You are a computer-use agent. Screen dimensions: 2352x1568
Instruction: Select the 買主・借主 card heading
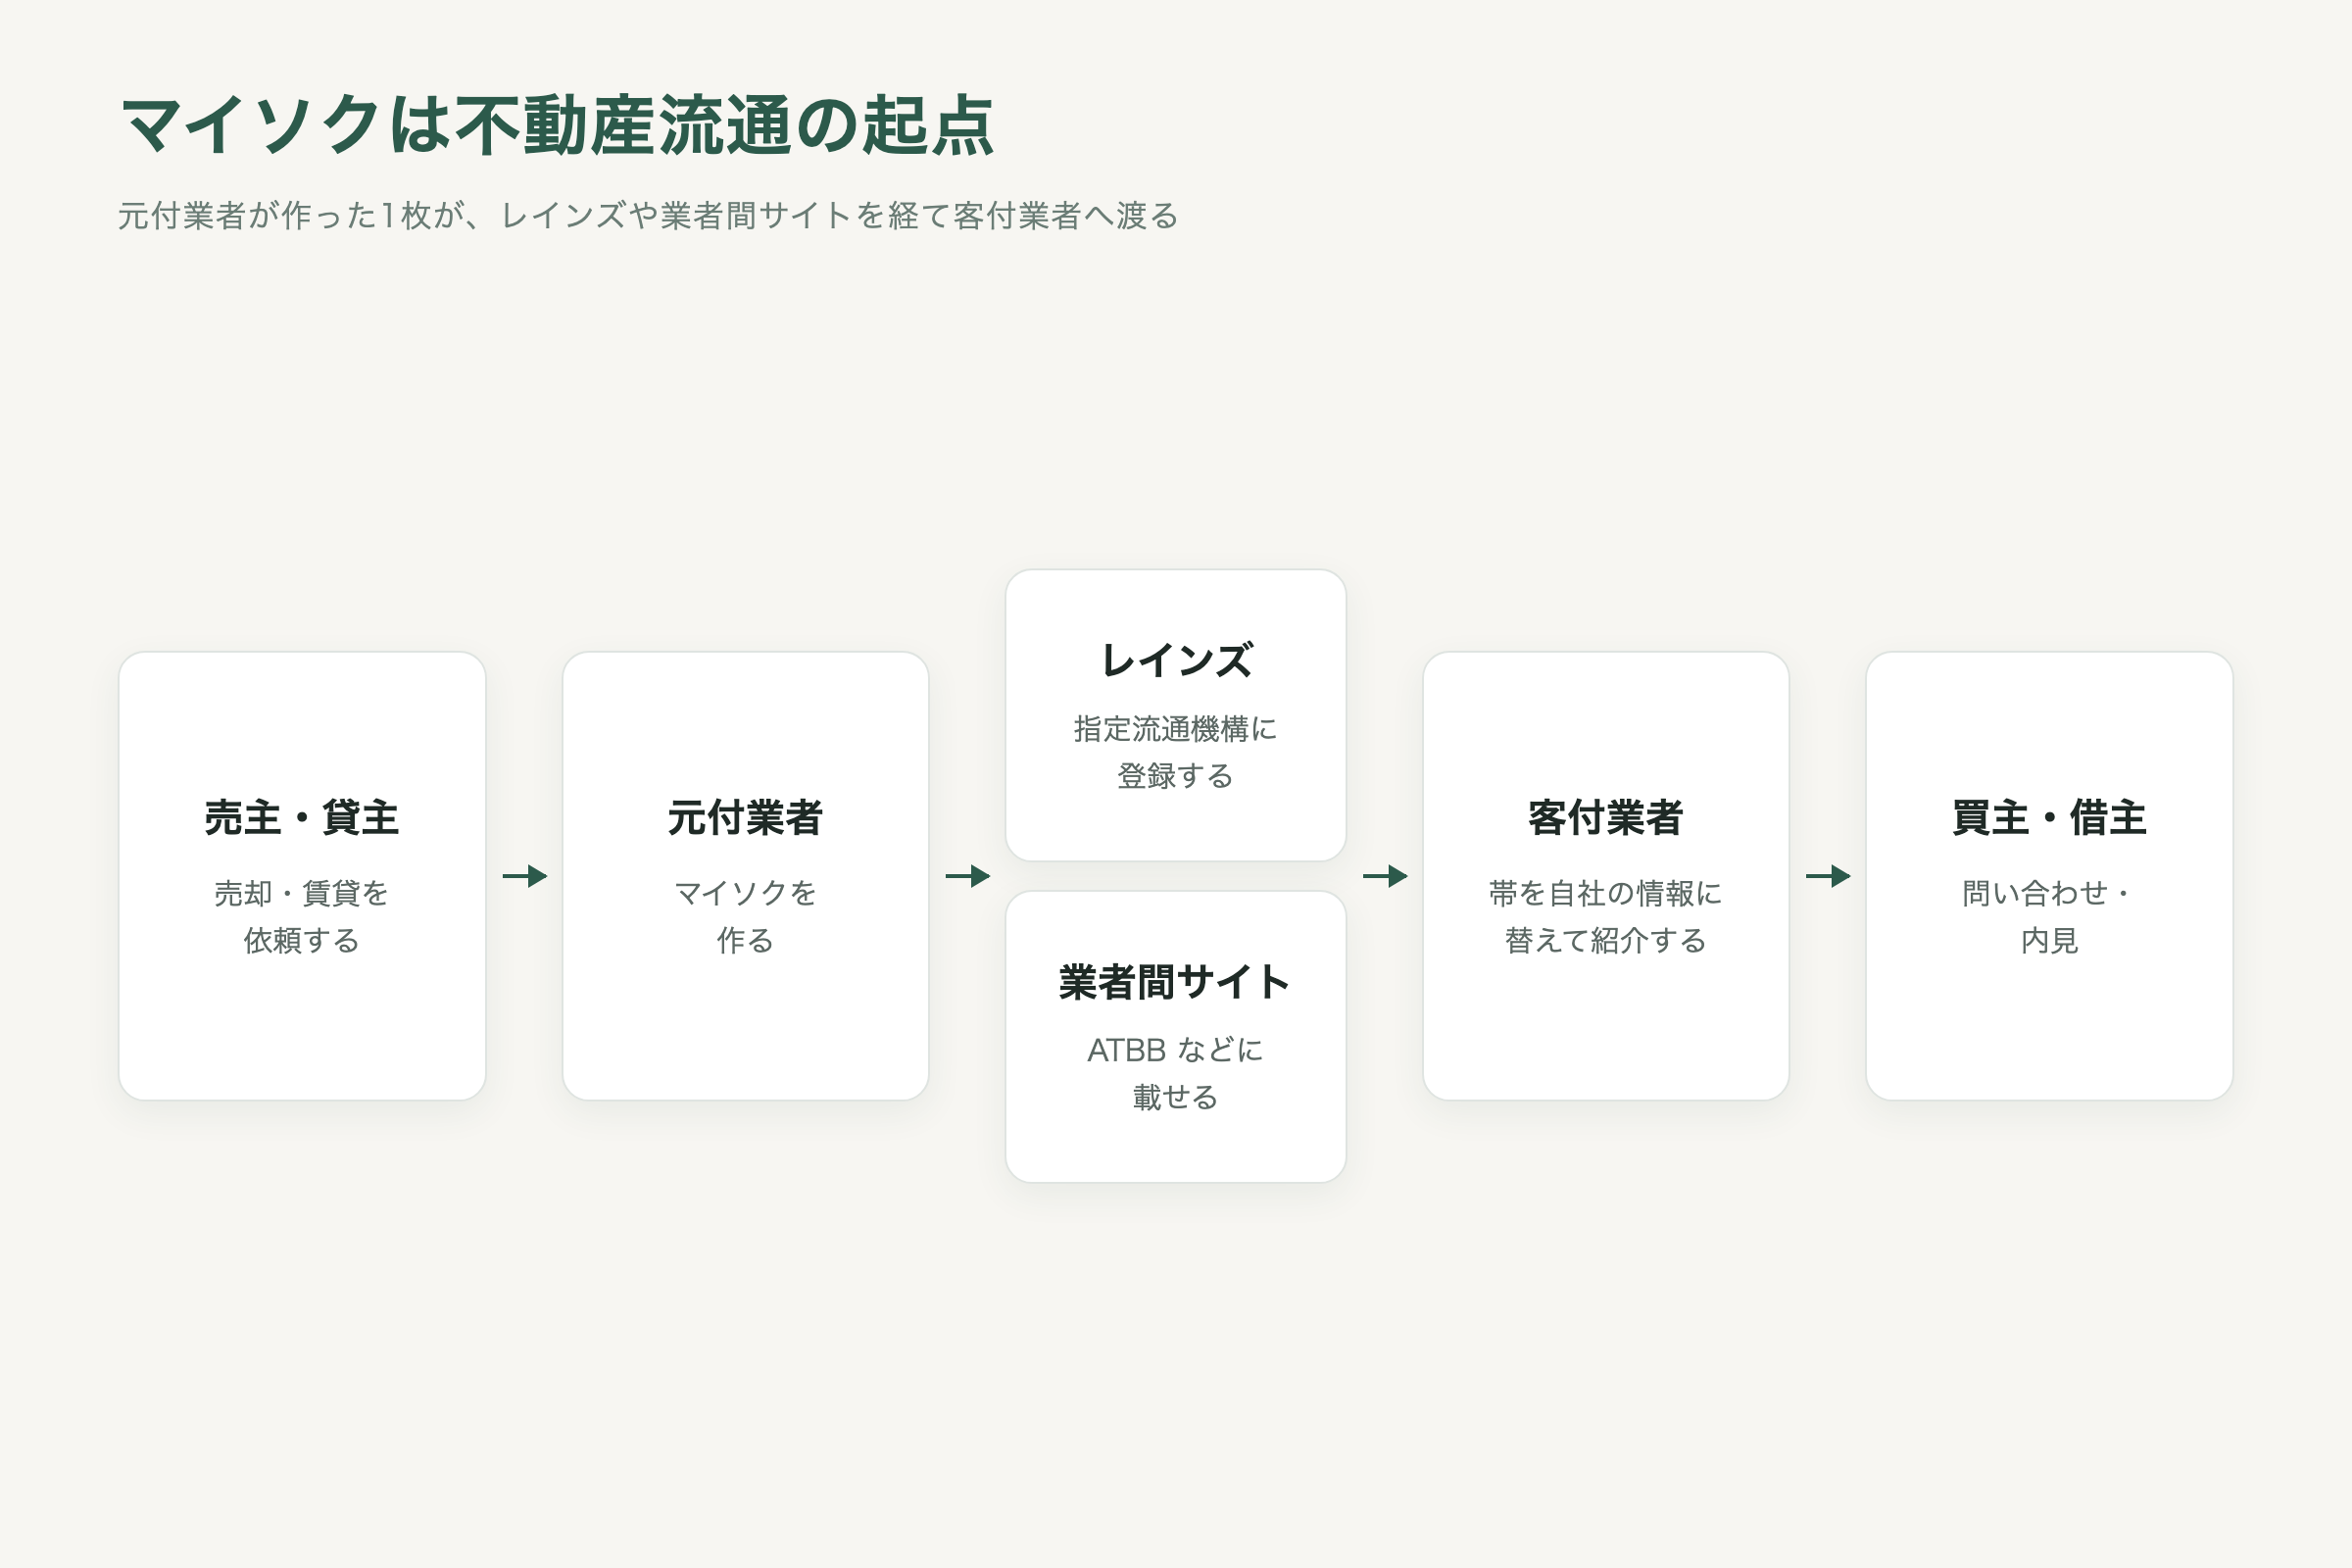2049,818
